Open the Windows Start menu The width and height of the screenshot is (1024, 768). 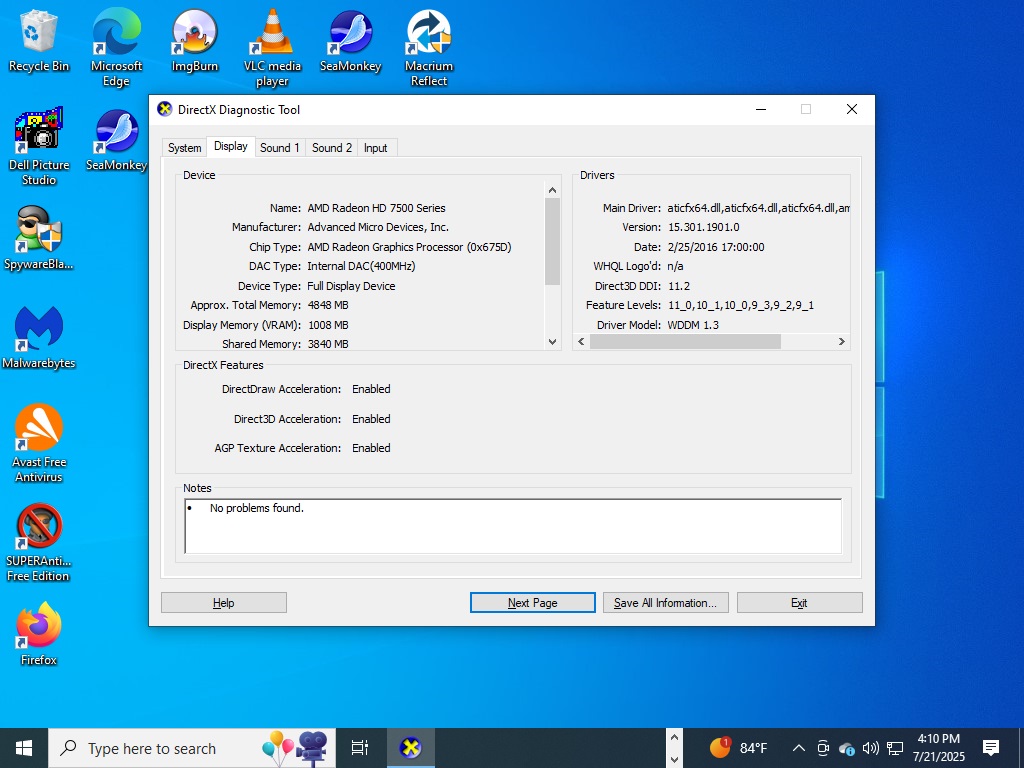click(24, 748)
